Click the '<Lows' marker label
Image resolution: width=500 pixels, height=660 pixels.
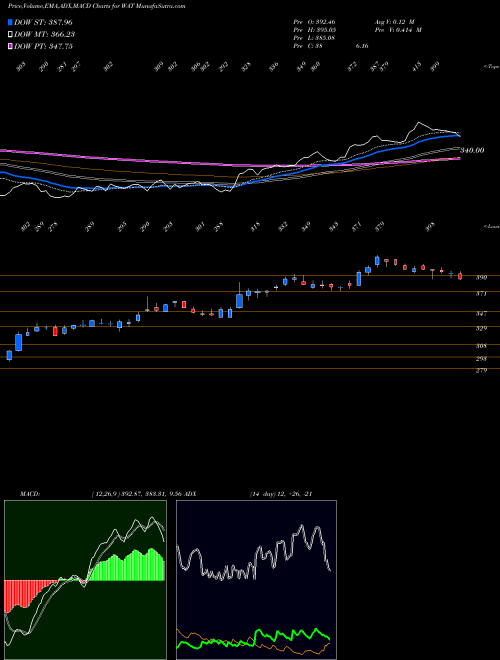coord(491,226)
